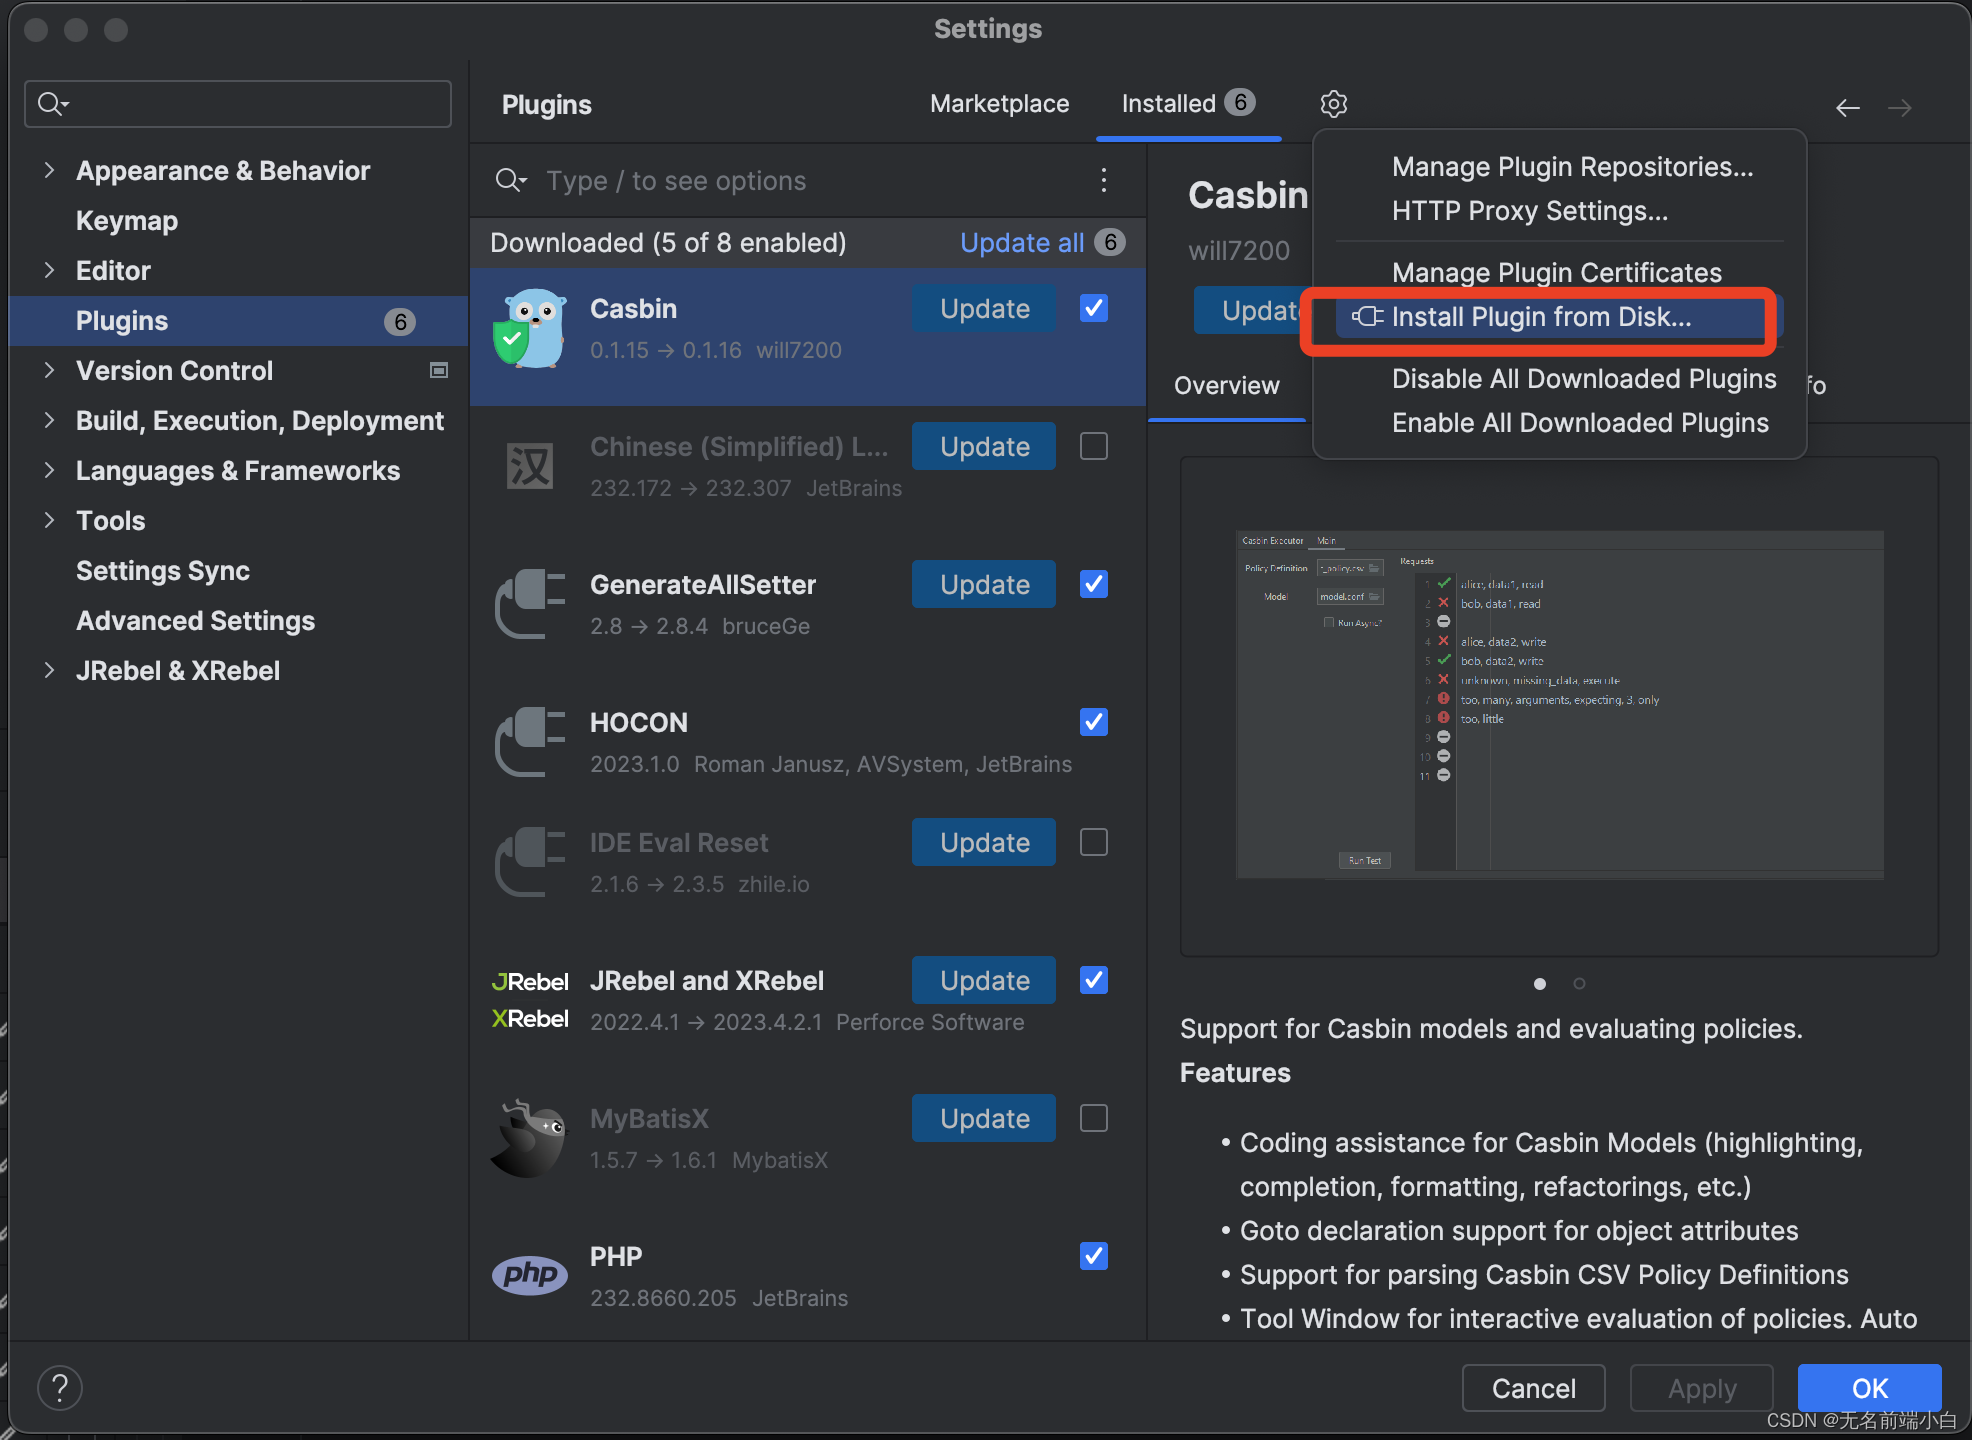This screenshot has width=1972, height=1440.
Task: Switch to the Marketplace tab
Action: point(999,104)
